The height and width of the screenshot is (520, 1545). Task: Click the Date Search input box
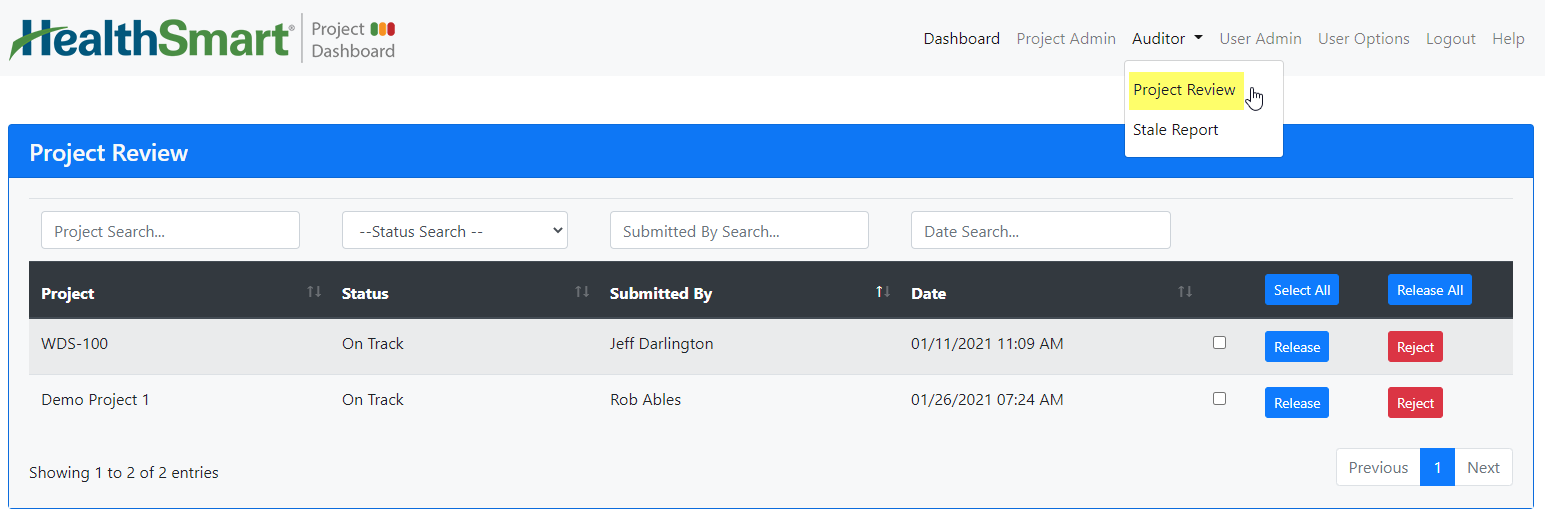click(1041, 230)
